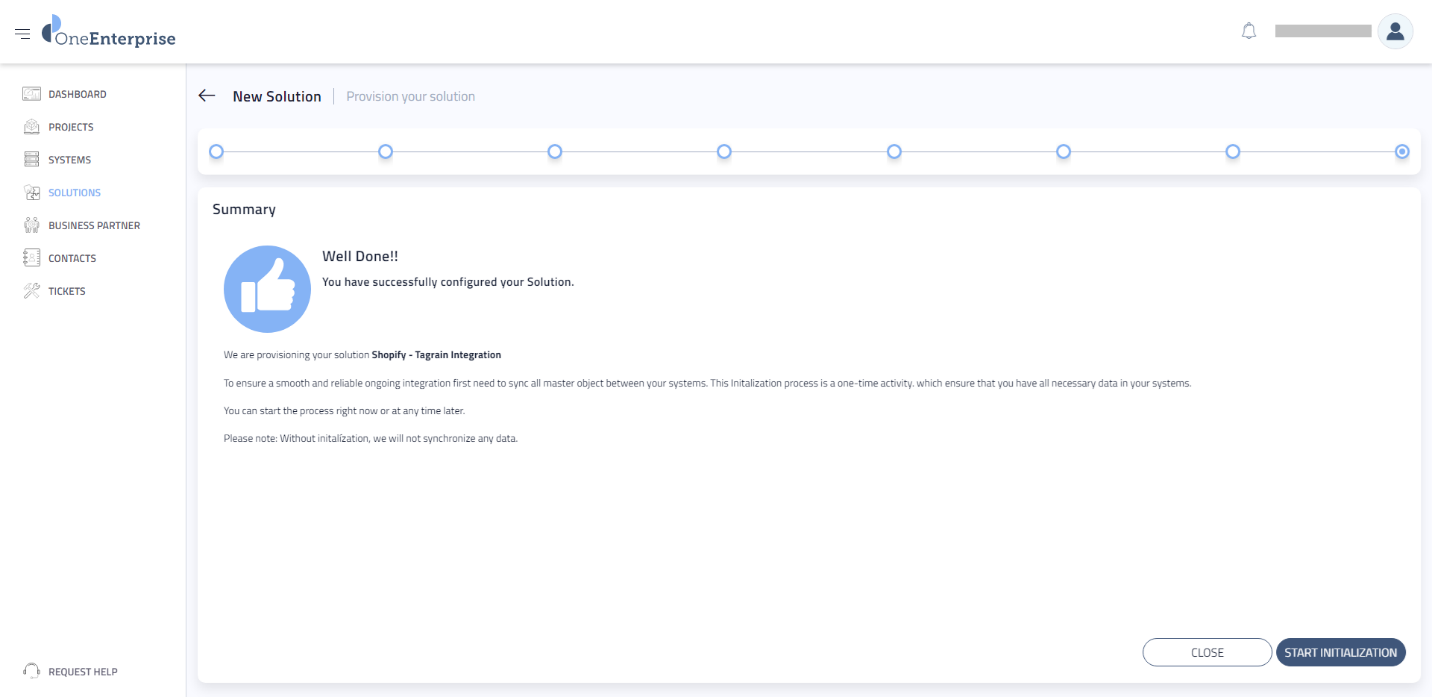The height and width of the screenshot is (697, 1432).
Task: Select the Projects sidebar icon
Action: [71, 126]
